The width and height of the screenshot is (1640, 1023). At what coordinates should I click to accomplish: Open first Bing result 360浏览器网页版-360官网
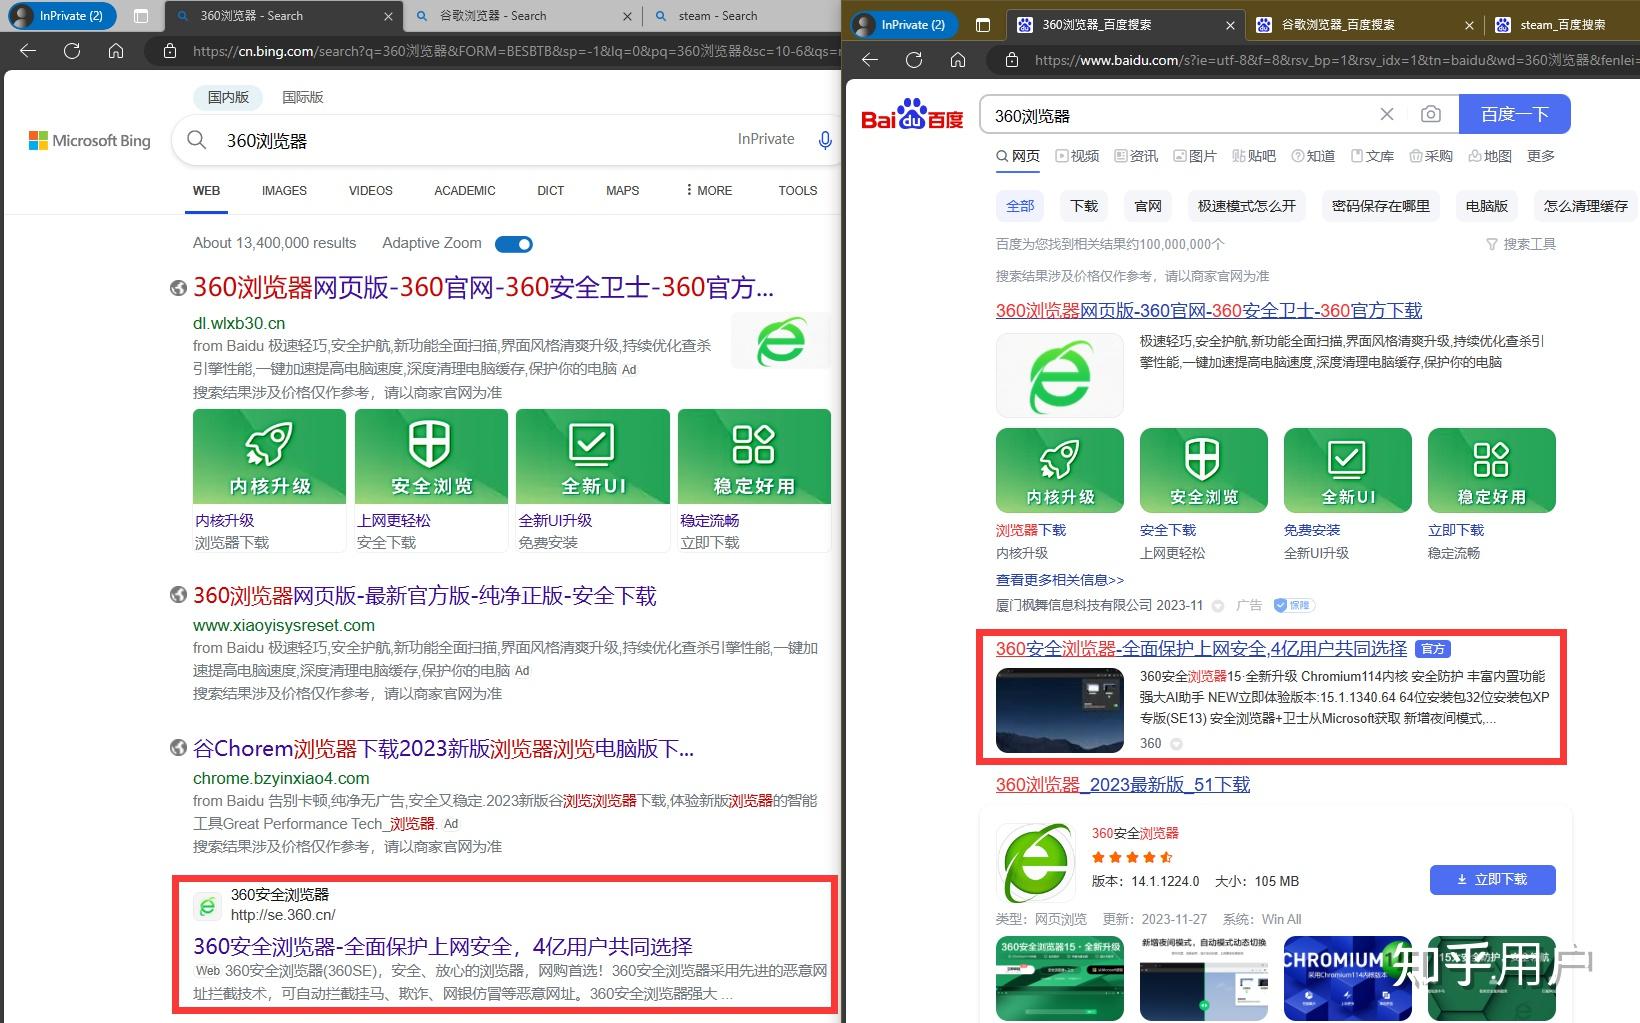pyautogui.click(x=483, y=288)
